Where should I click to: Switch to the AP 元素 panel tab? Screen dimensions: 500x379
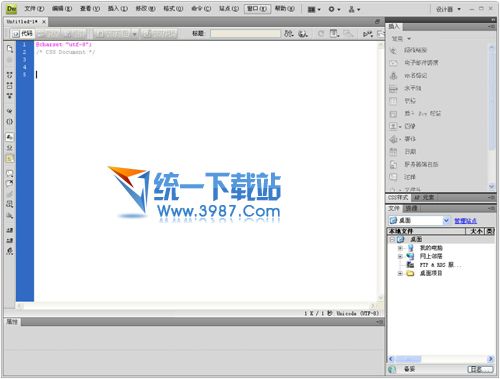tap(423, 198)
